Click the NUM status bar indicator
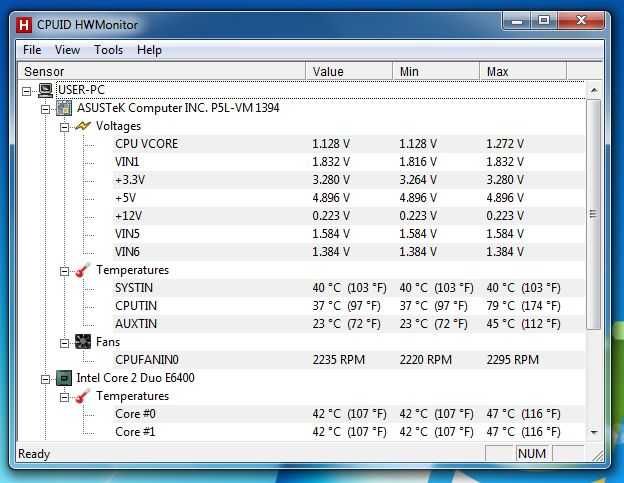Screen dimensions: 624x483 tap(532, 454)
